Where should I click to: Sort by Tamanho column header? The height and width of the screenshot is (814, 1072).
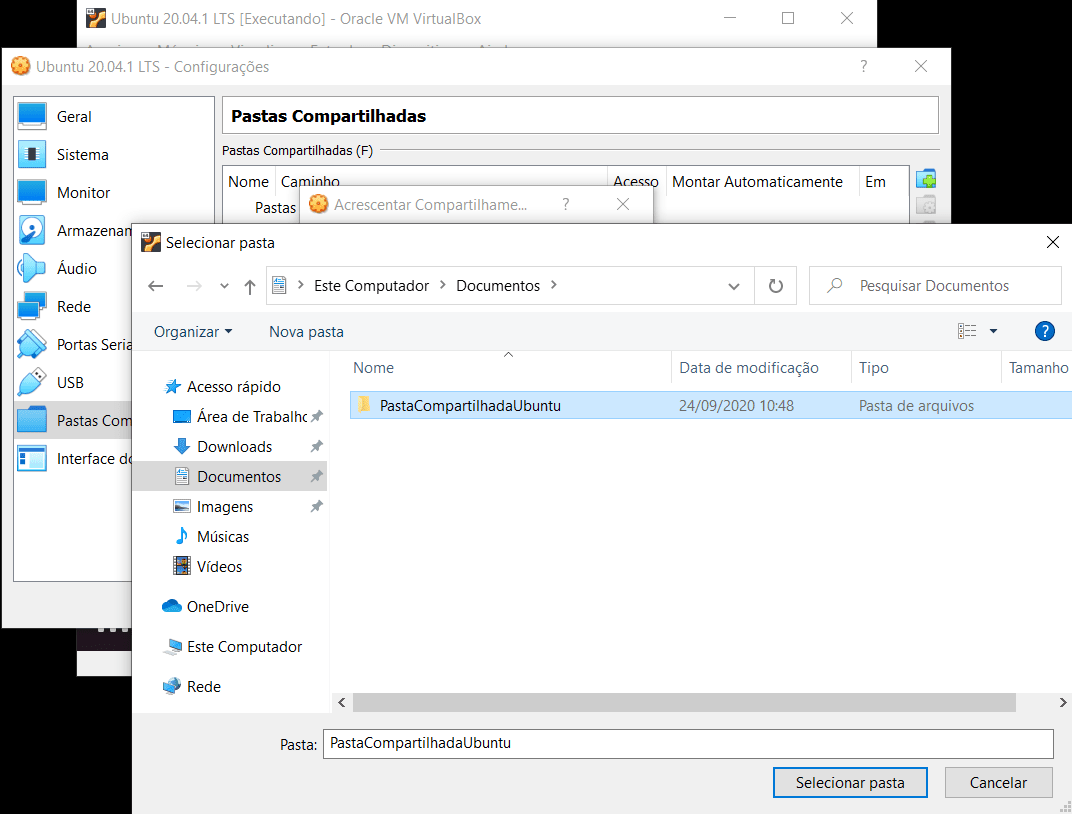(x=1038, y=368)
